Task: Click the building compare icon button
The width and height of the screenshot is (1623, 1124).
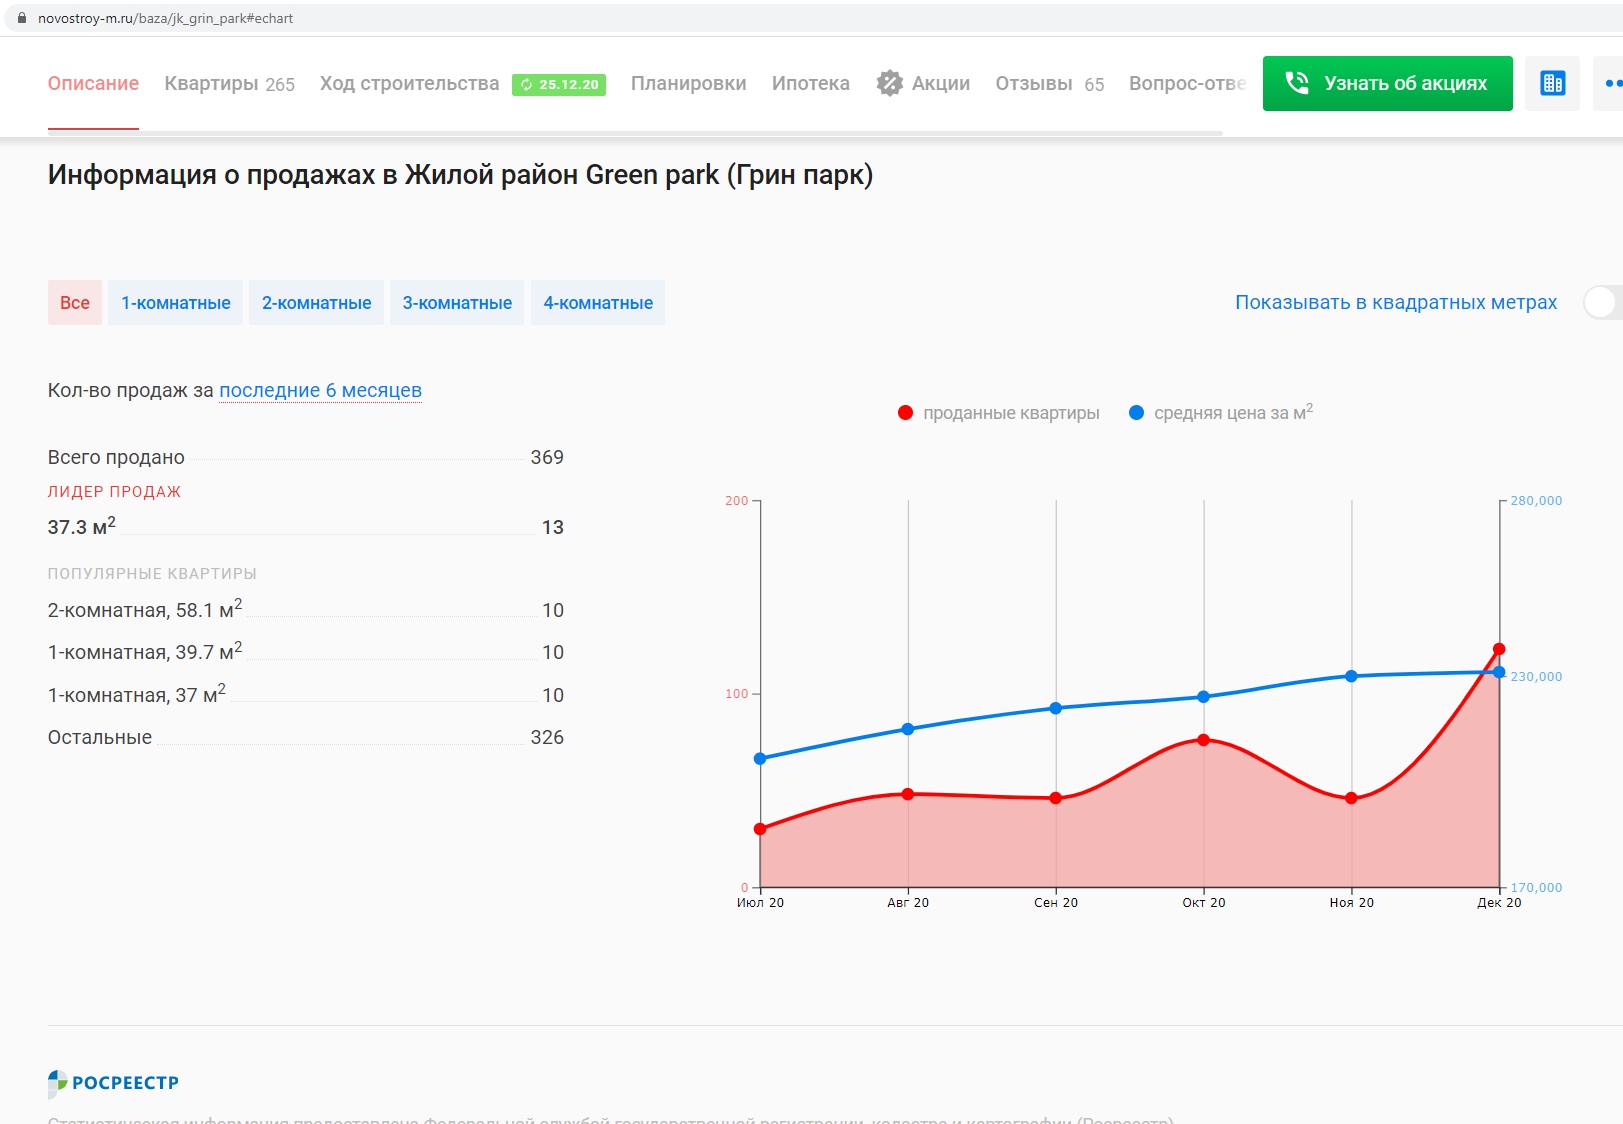Action: point(1552,84)
